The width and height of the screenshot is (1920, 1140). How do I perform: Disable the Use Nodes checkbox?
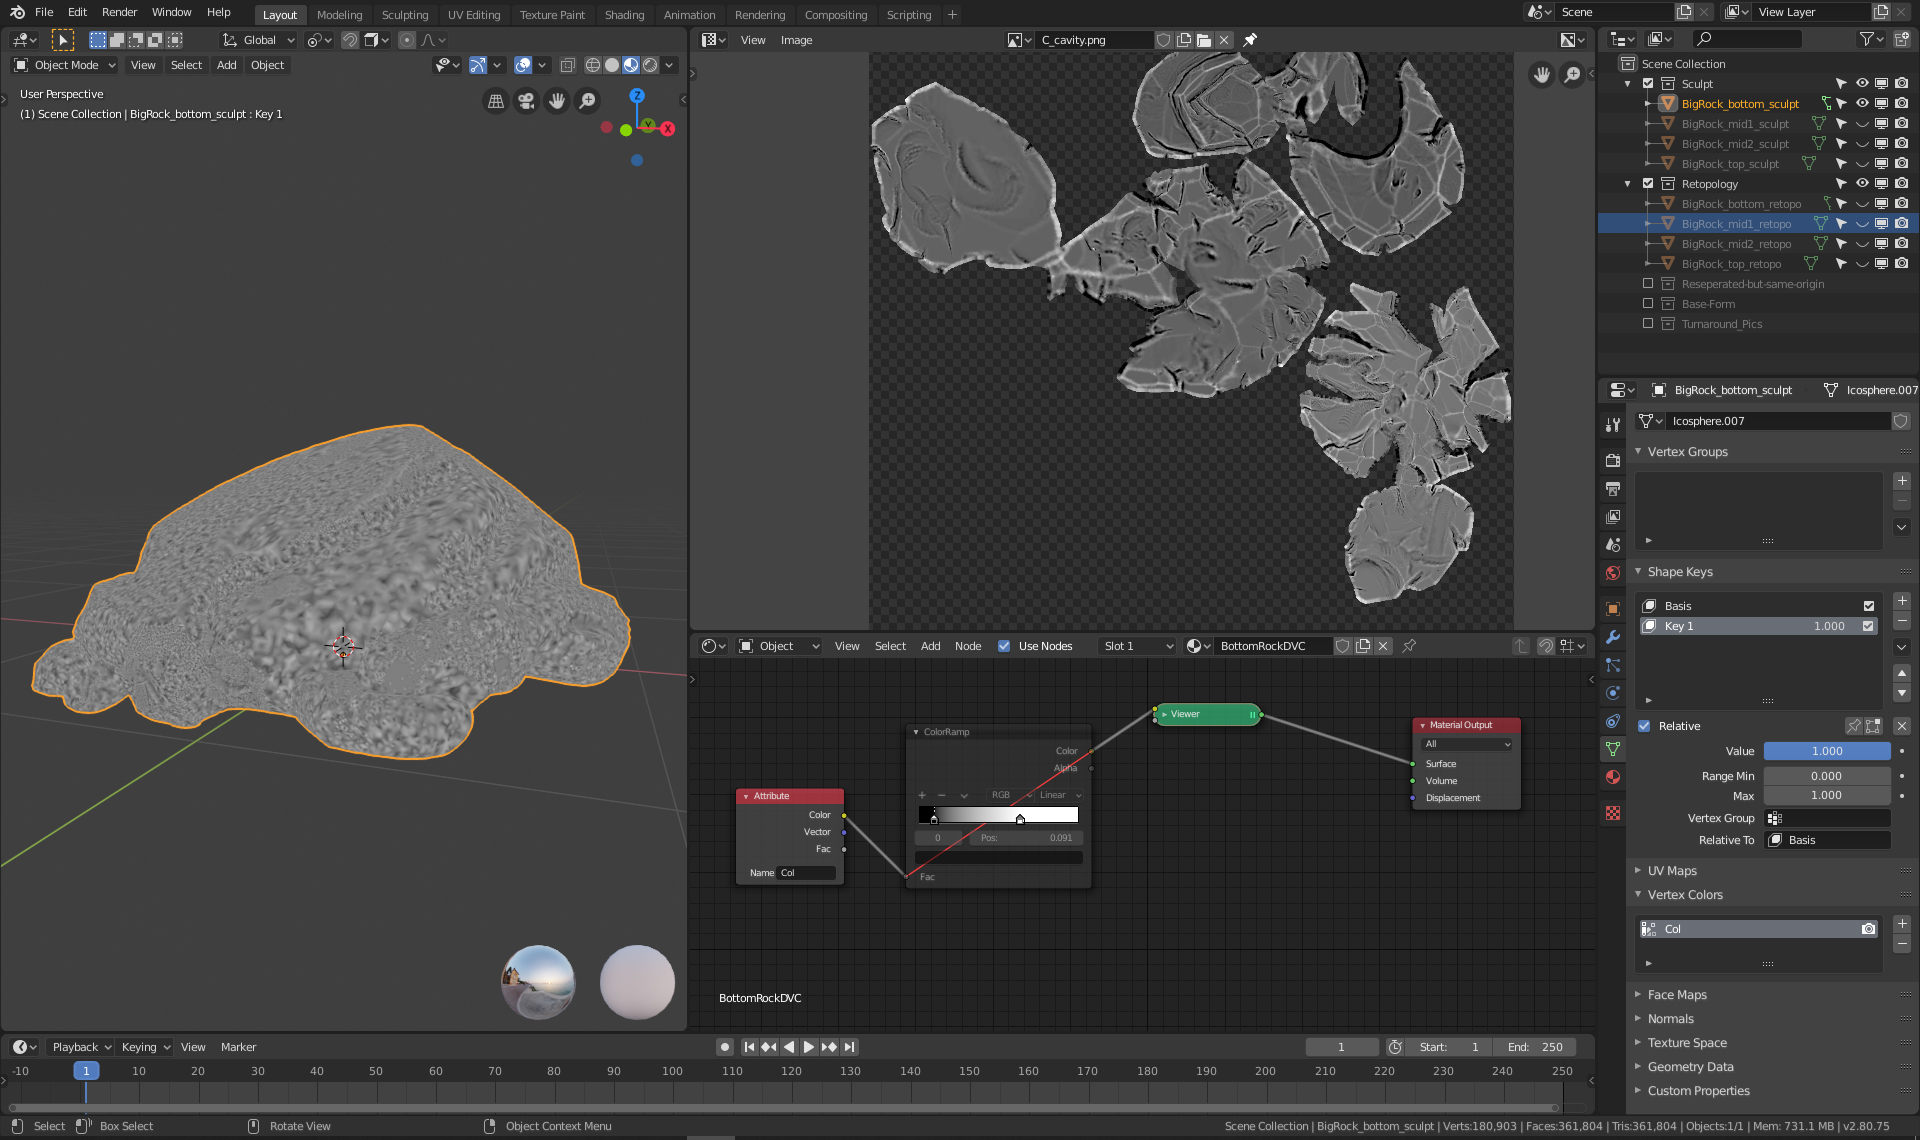coord(1004,646)
